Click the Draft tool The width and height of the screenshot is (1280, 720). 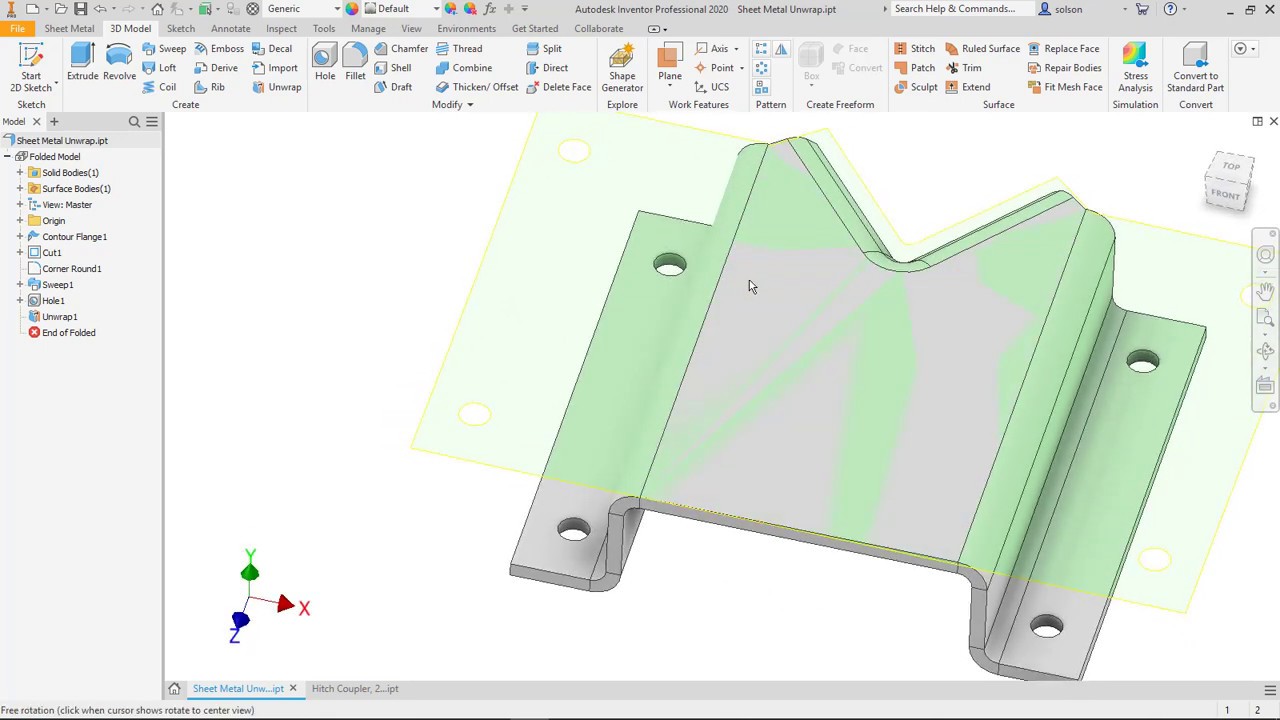392,87
